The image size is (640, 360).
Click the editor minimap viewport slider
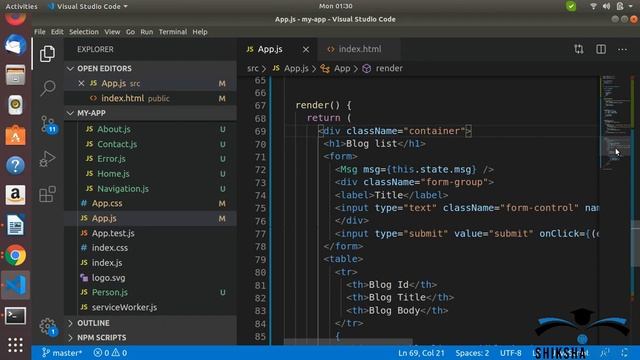[x=616, y=146]
